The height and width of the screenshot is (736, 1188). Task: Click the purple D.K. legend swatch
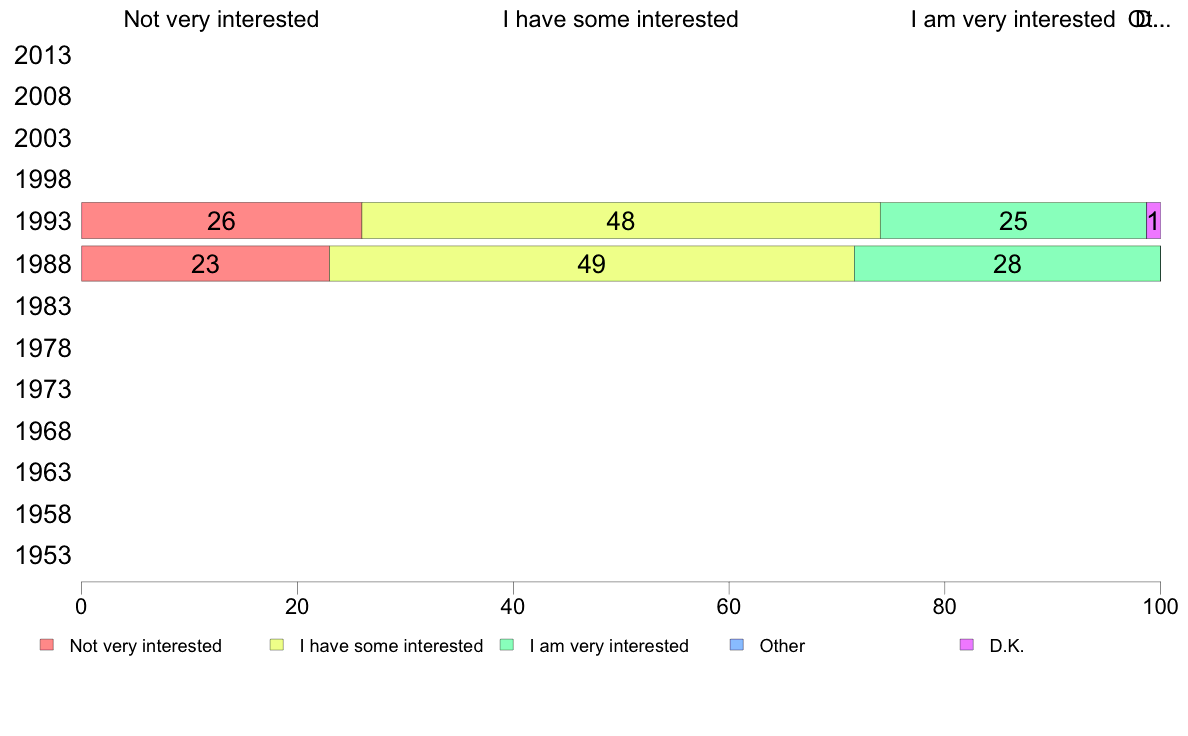point(967,645)
